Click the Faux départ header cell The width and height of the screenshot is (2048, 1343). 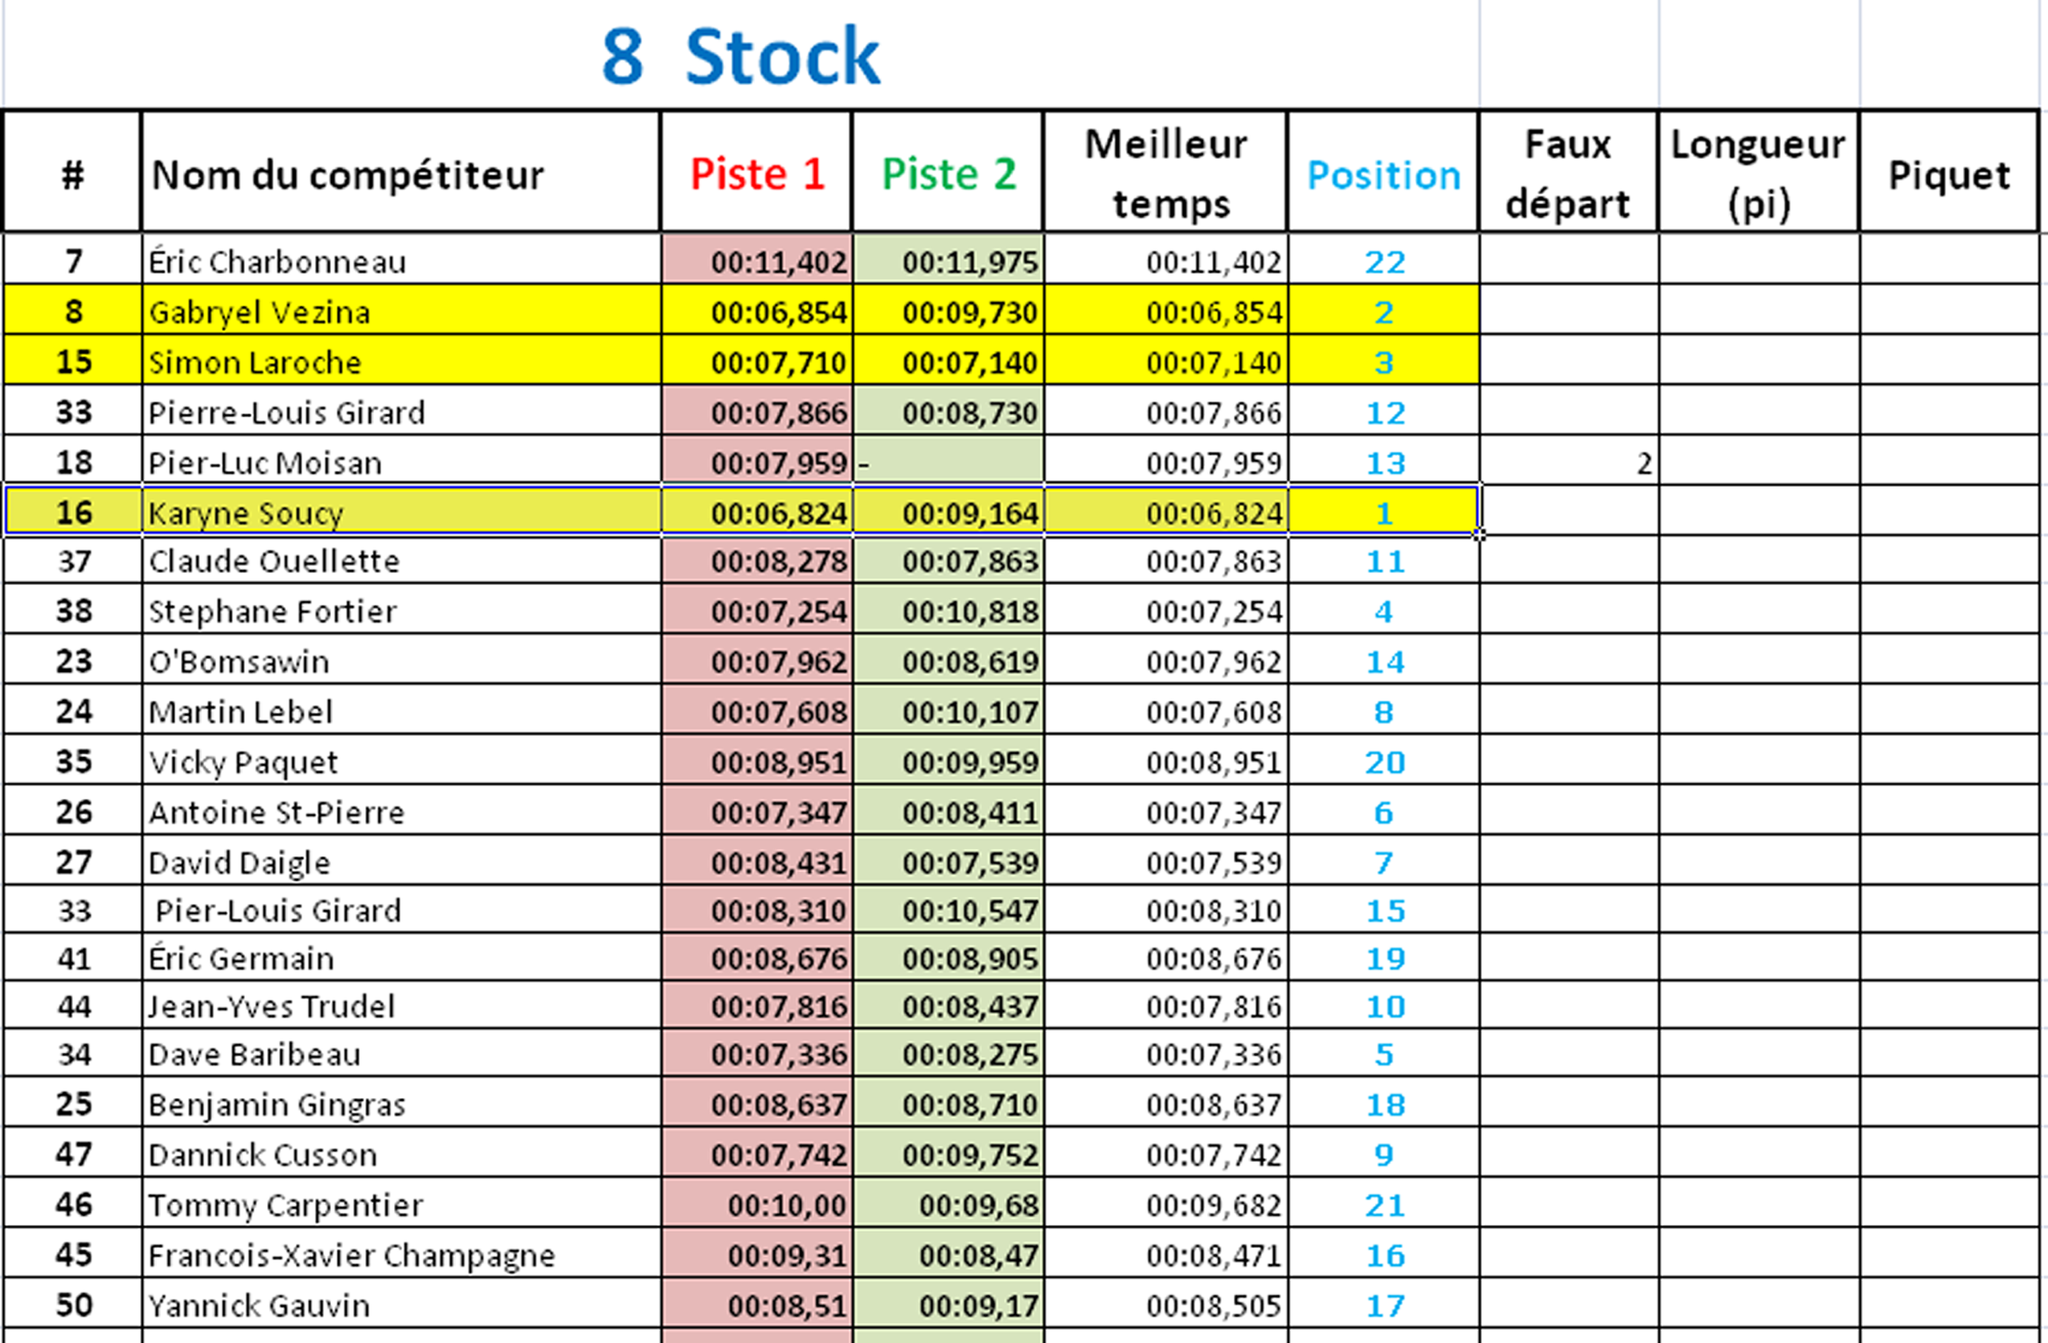pos(1568,172)
